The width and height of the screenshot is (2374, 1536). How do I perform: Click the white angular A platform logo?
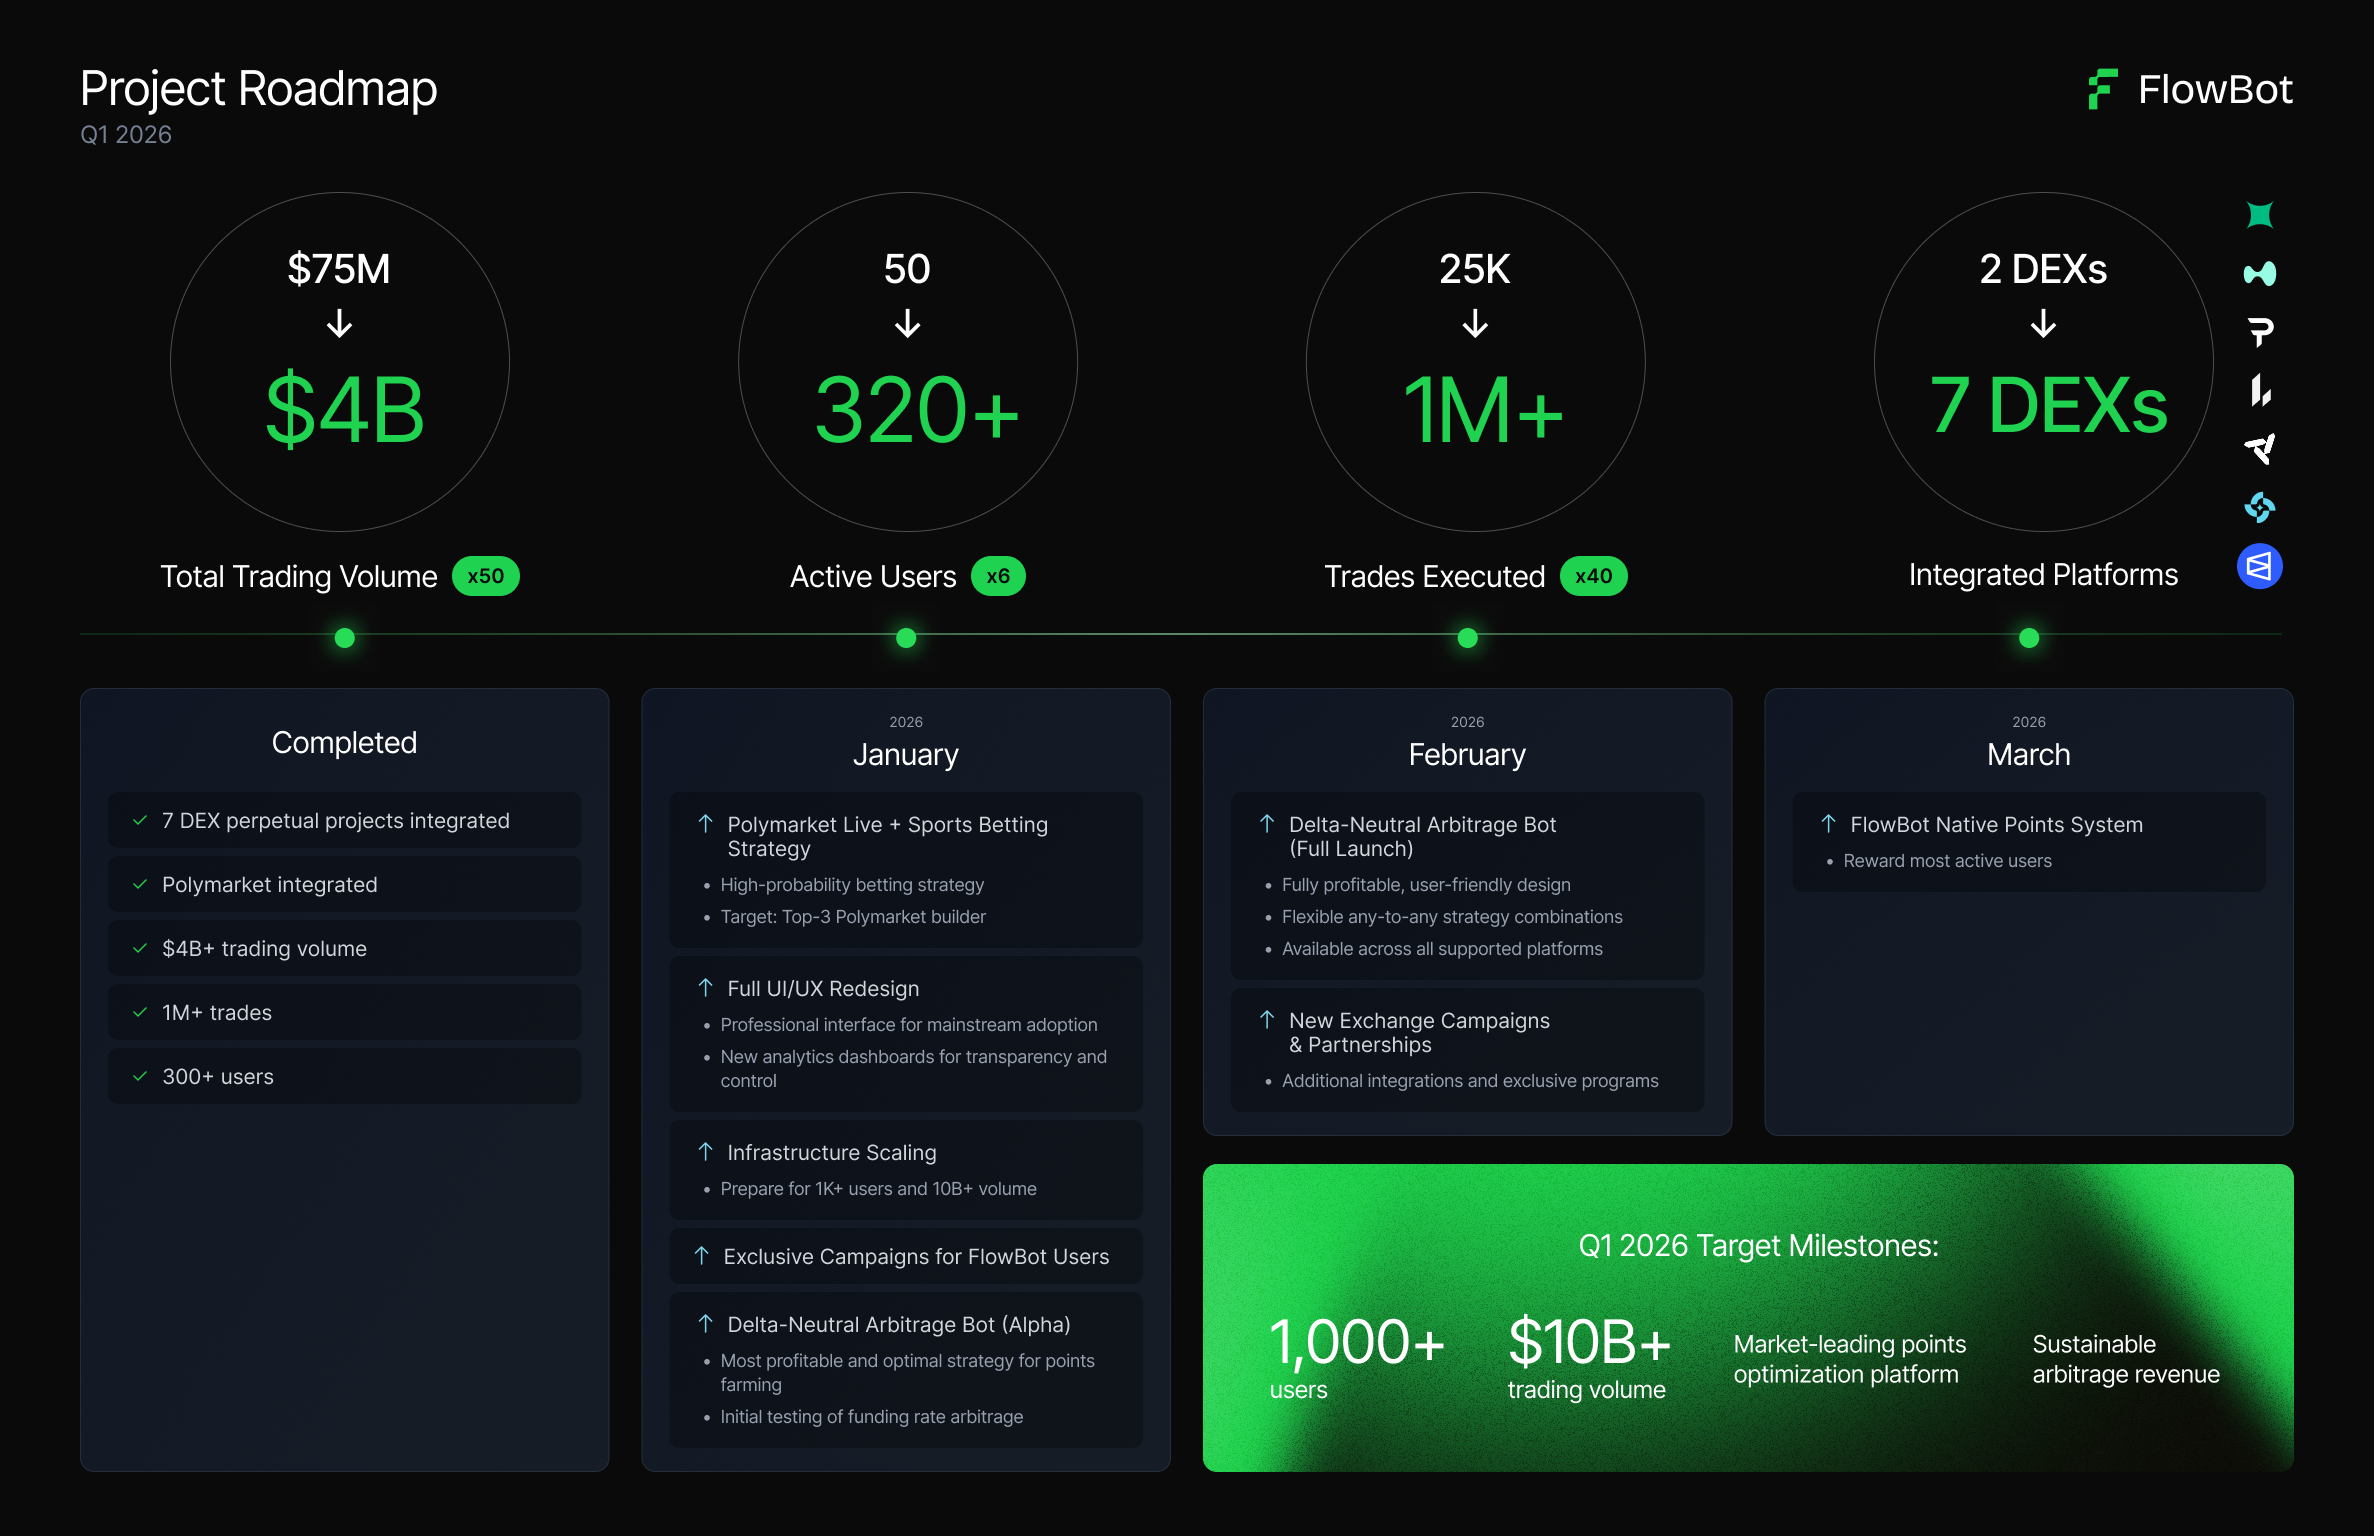point(2260,449)
